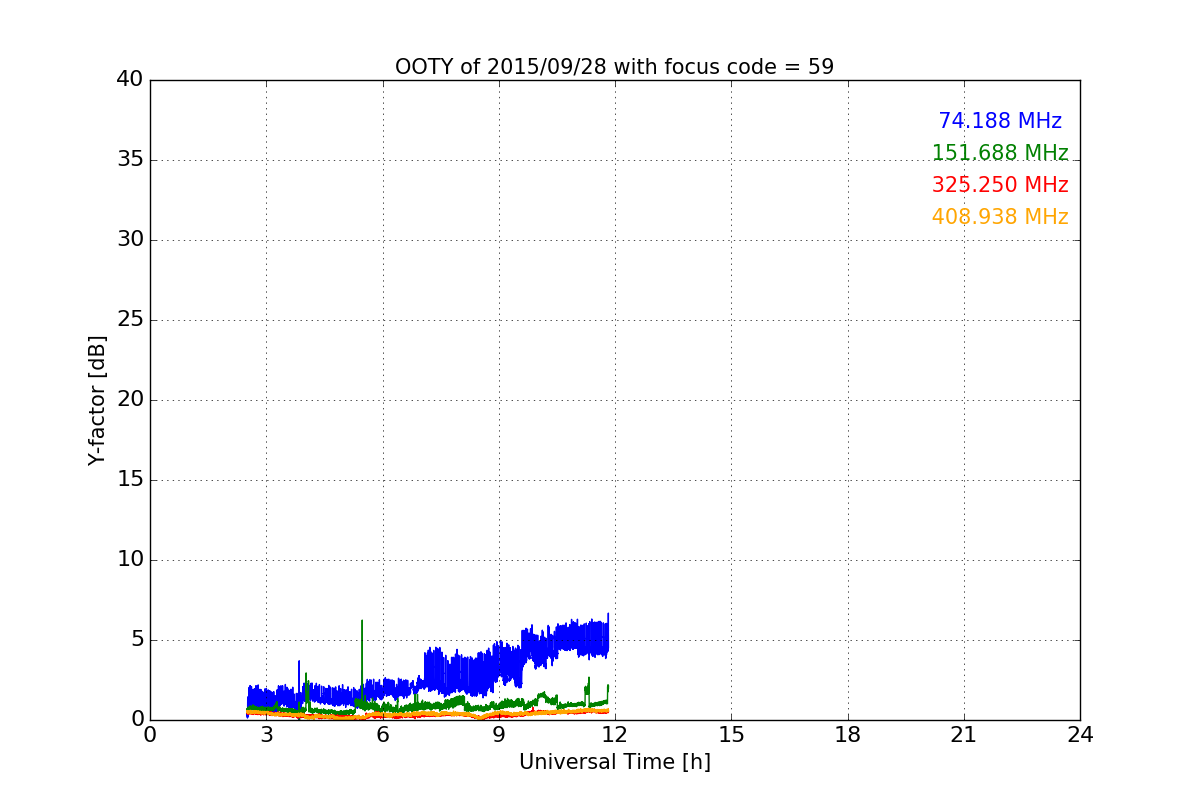Click x-axis tick label '6'
The height and width of the screenshot is (800, 1200).
click(x=383, y=735)
